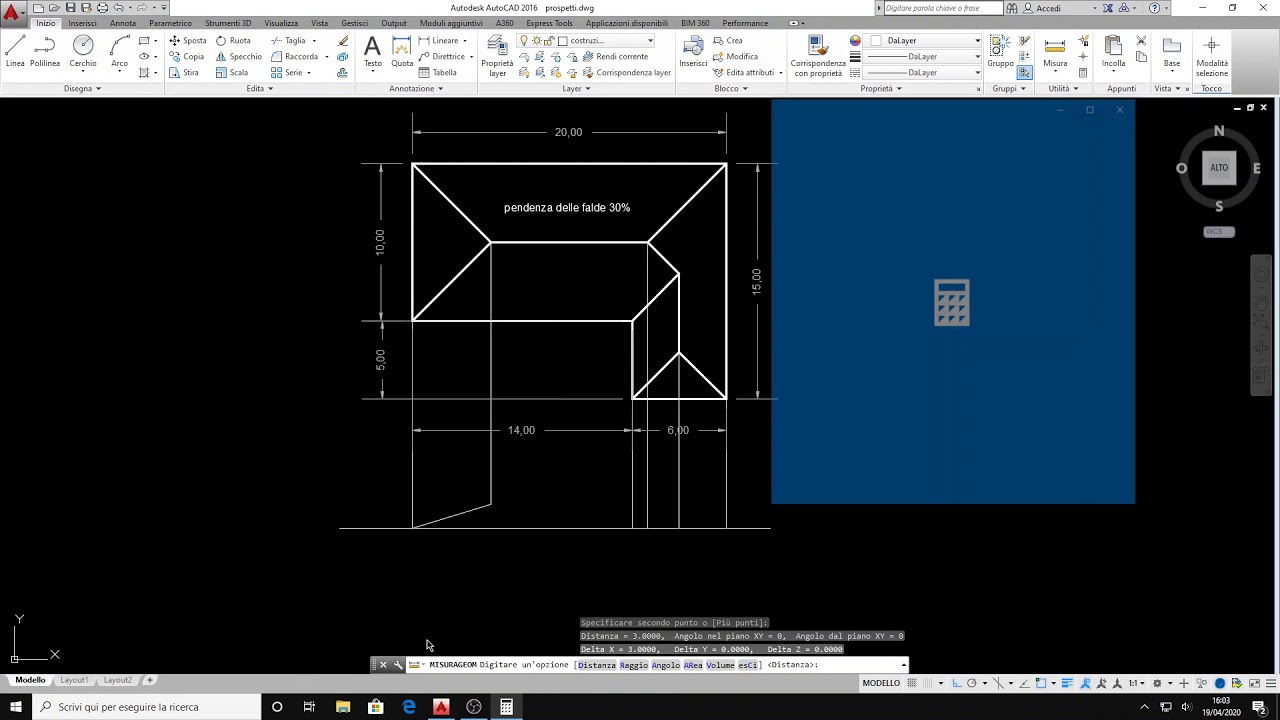Screen dimensions: 1280x720
Task: Open the object color DaLayer dropdown
Action: 925,41
